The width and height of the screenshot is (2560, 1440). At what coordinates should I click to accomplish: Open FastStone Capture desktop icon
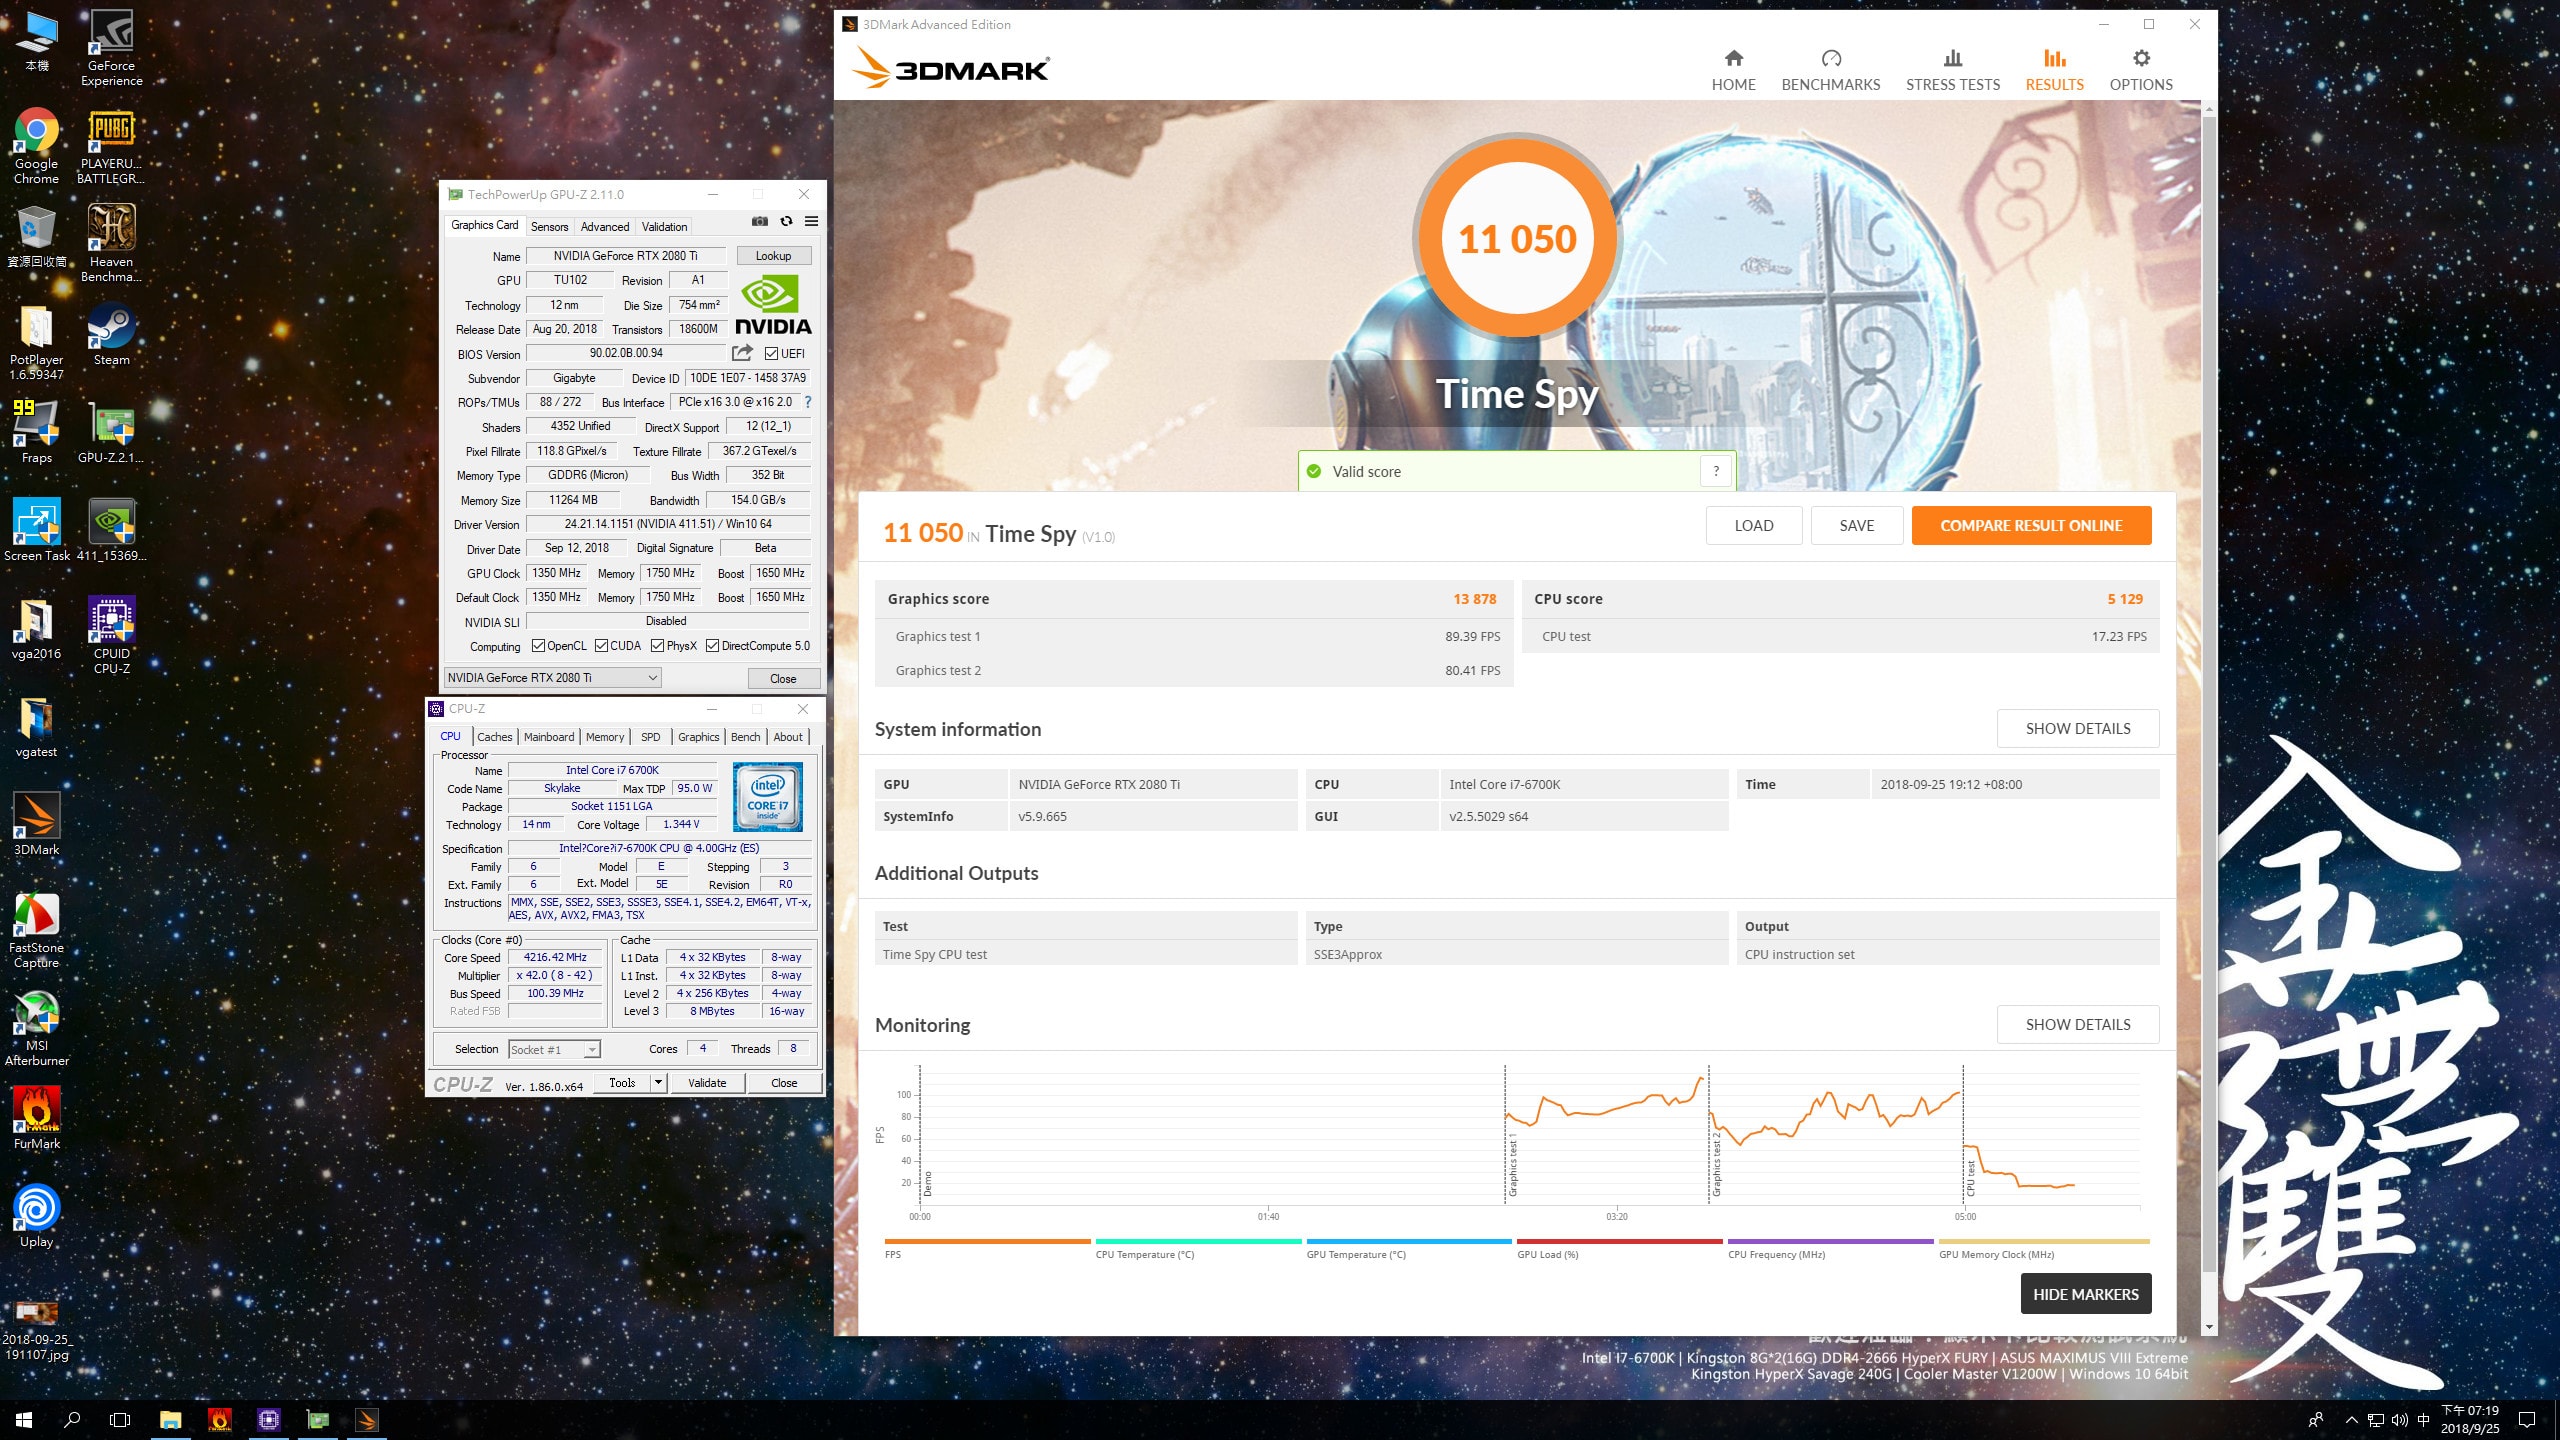click(x=36, y=930)
